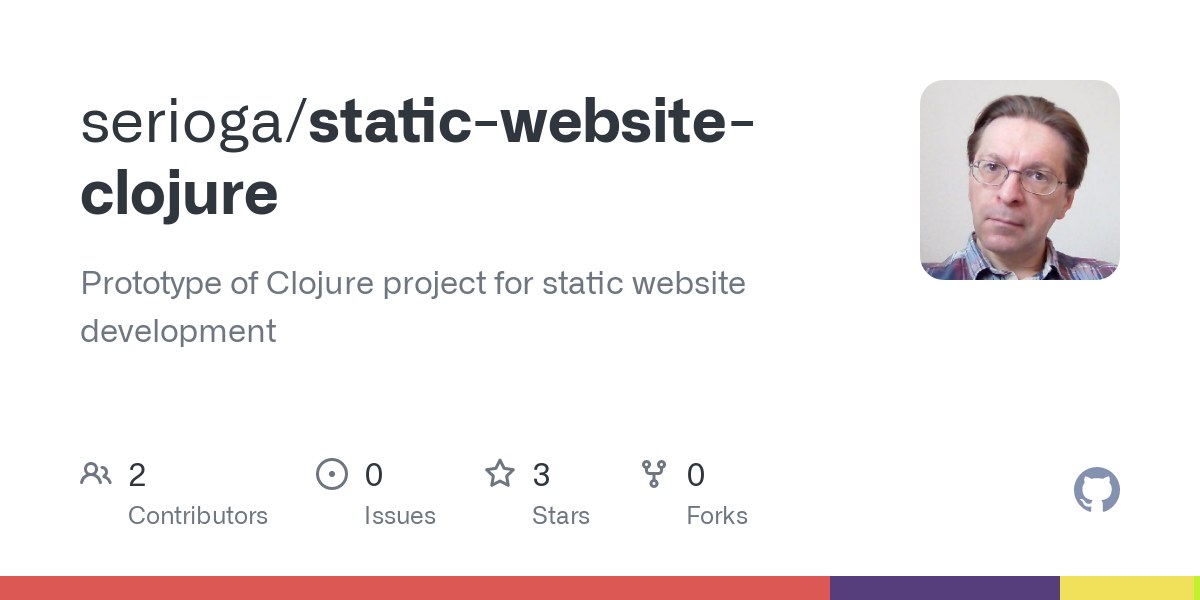The image size is (1200, 600).
Task: Click the purple language bar segment
Action: tap(944, 588)
